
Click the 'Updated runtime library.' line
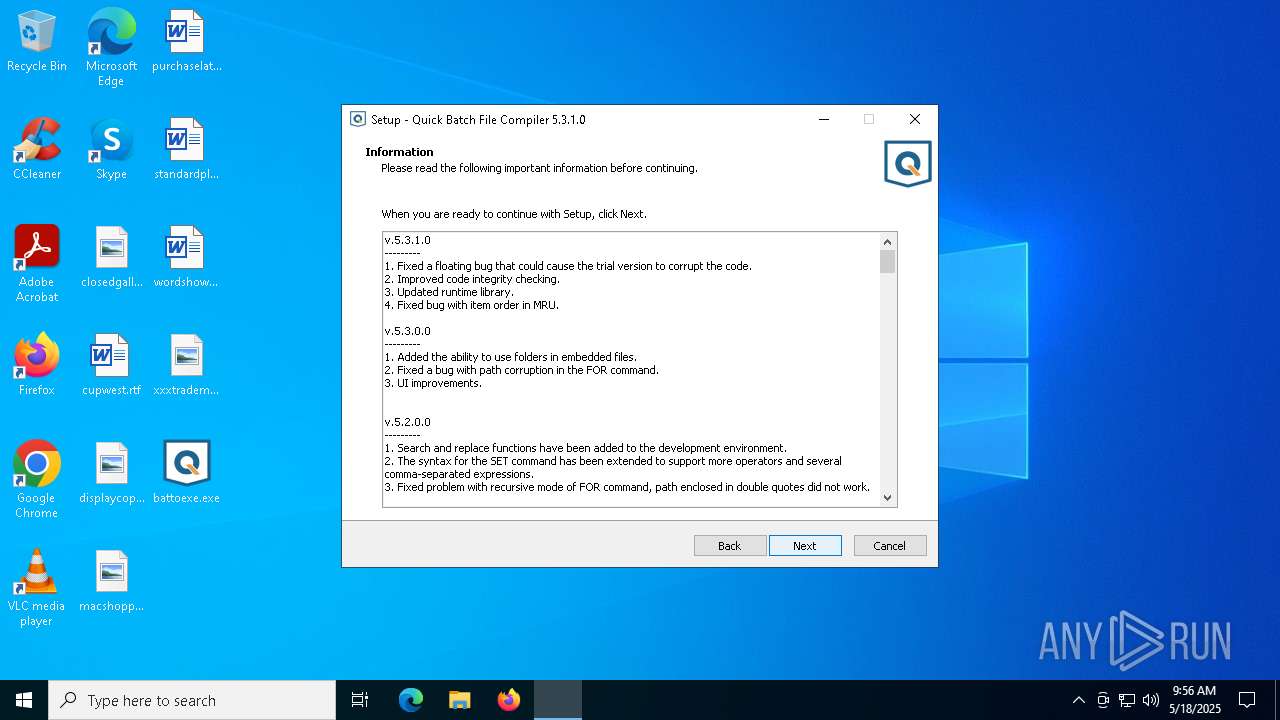[x=449, y=292]
